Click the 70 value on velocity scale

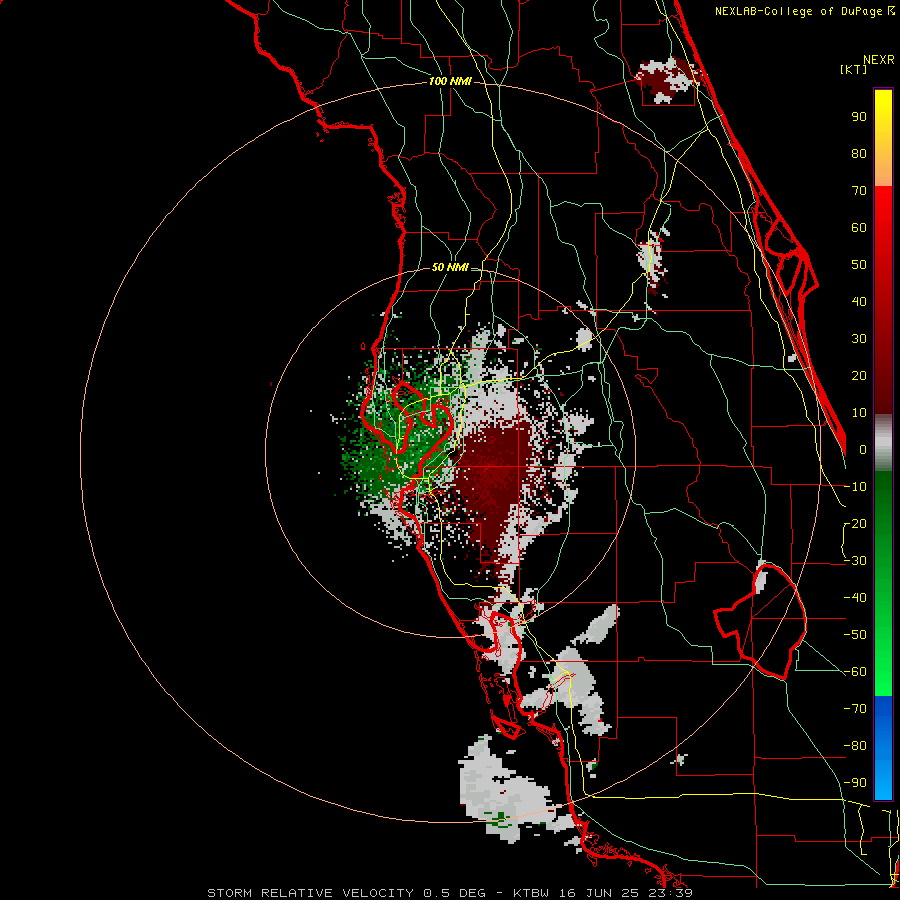tap(859, 191)
